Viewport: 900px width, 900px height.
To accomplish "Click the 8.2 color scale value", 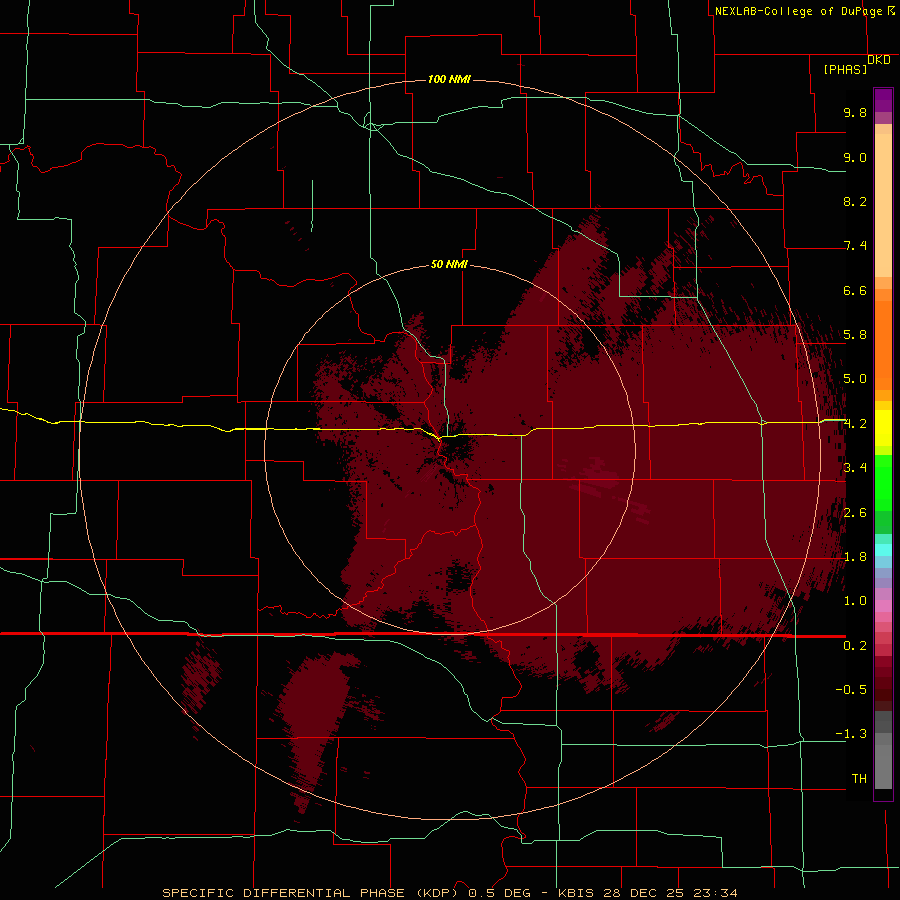I will pos(855,201).
